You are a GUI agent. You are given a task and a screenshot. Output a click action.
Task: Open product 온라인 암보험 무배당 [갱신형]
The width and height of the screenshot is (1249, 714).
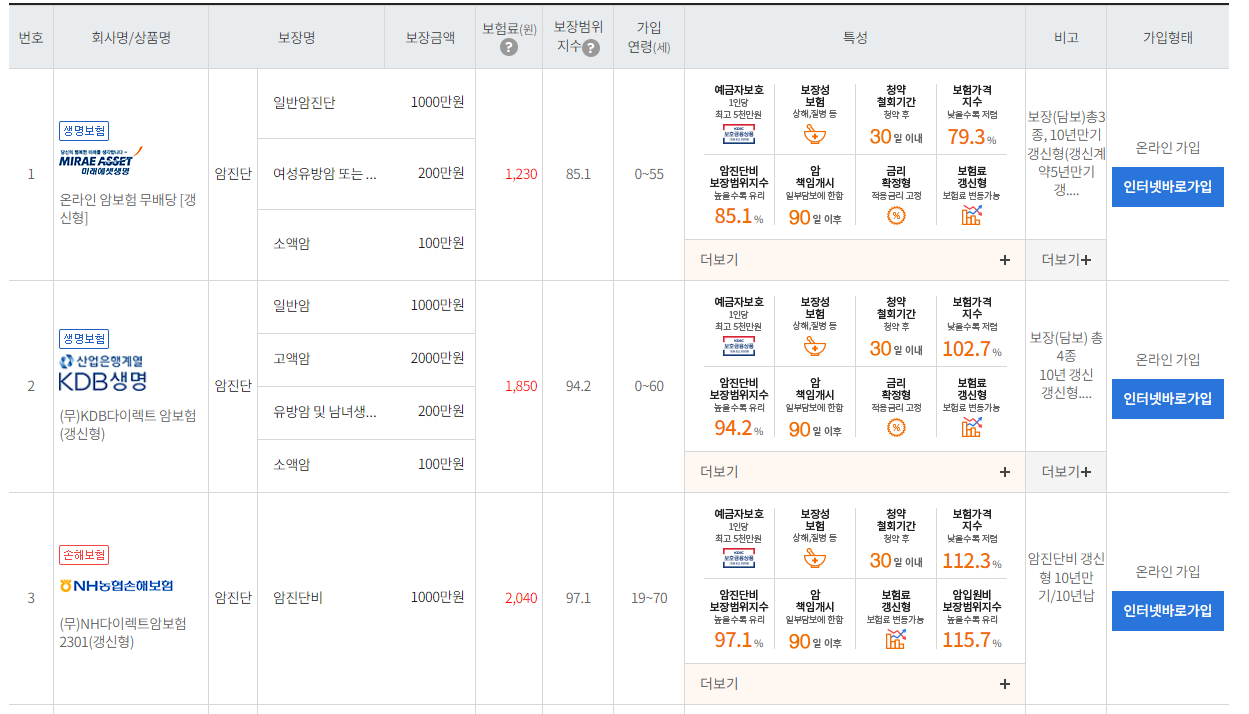click(x=128, y=209)
